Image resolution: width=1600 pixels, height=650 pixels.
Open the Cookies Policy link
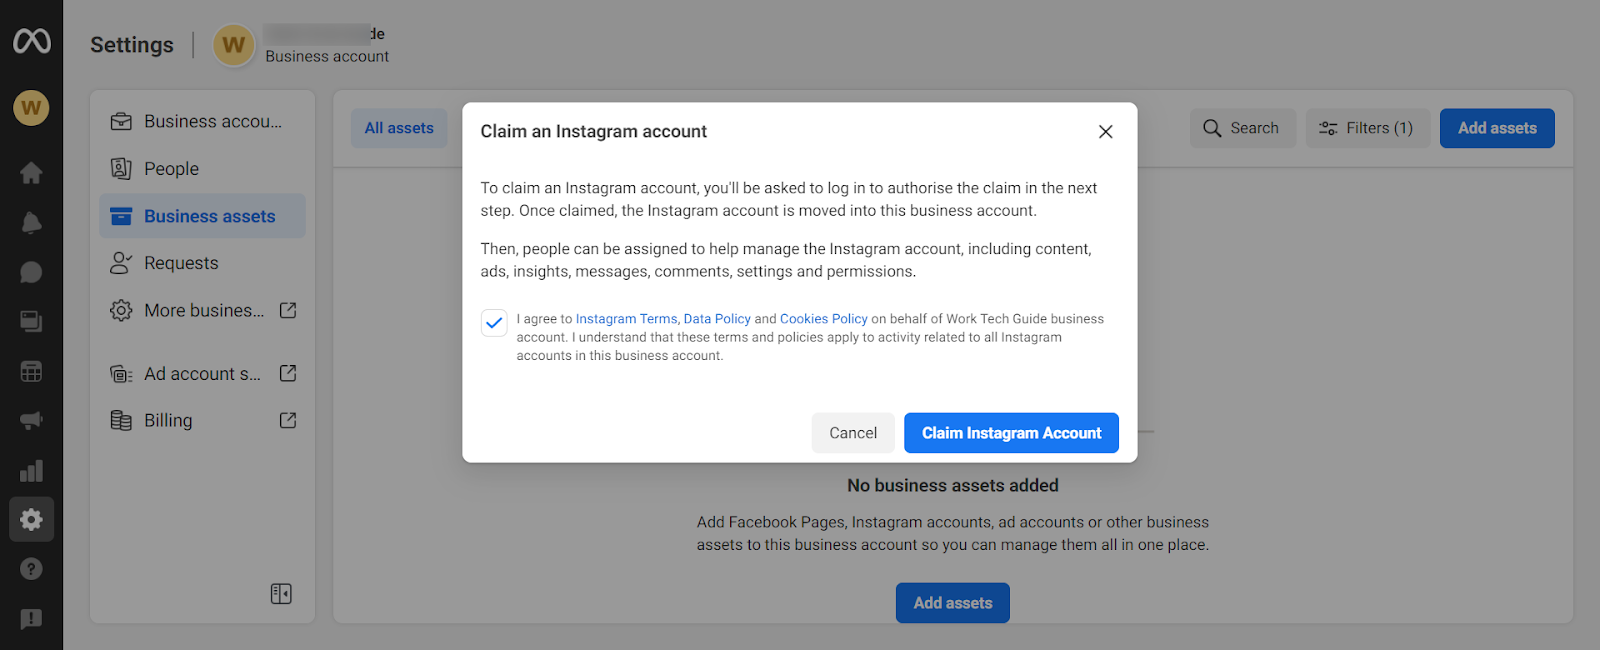824,319
